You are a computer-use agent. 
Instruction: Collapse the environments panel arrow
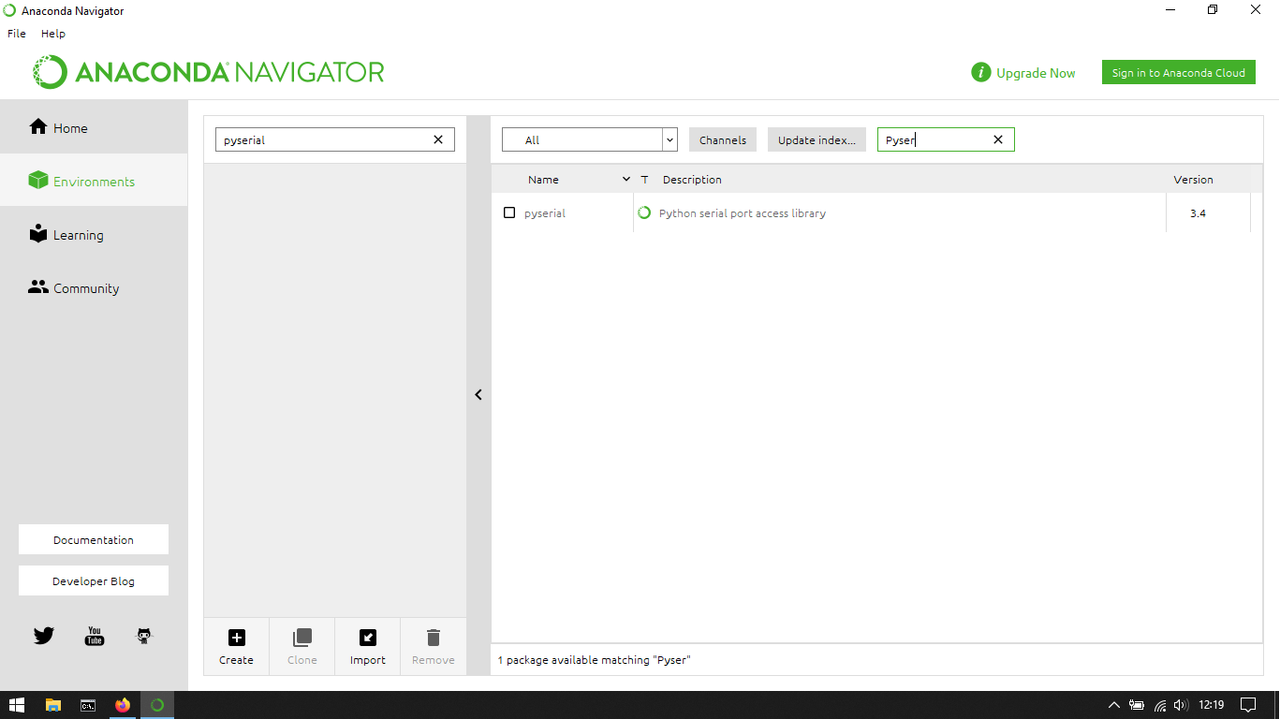(x=478, y=395)
